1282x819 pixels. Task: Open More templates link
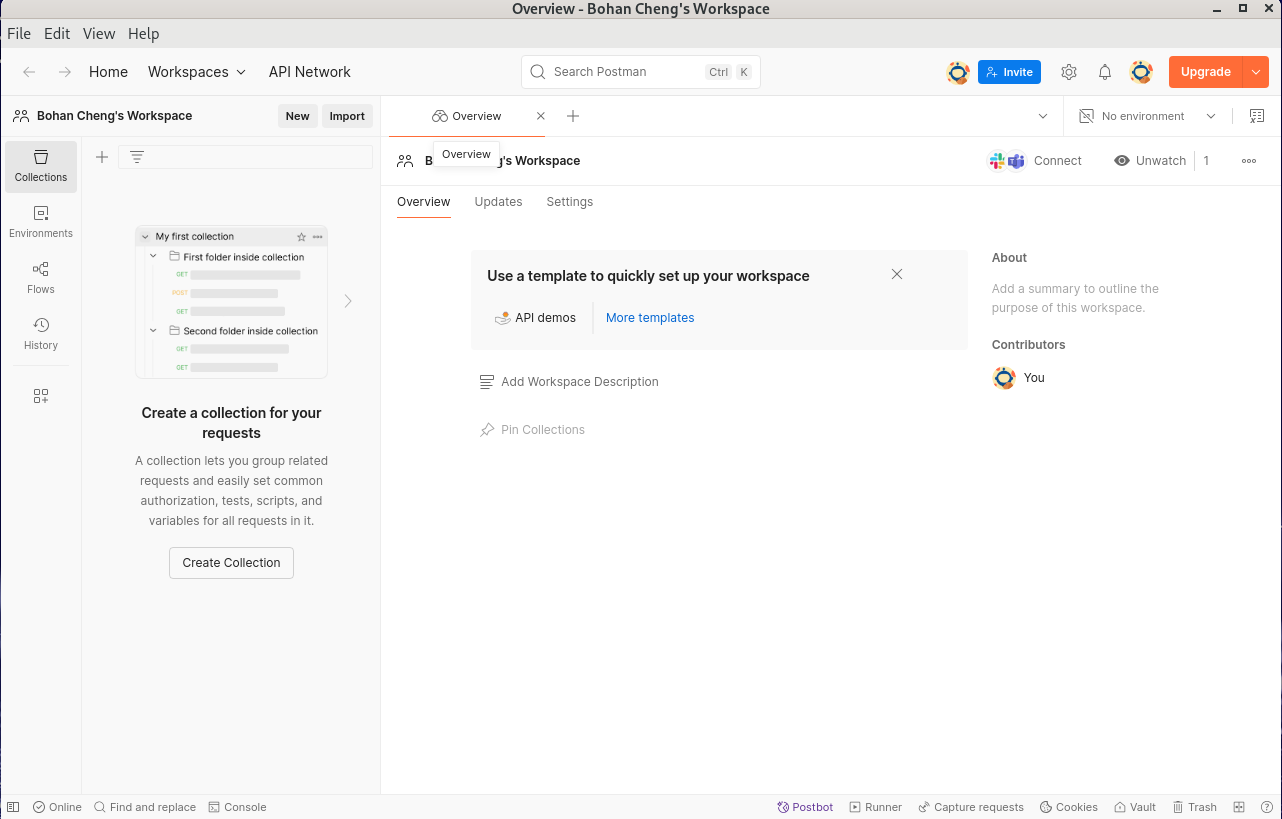(x=650, y=318)
